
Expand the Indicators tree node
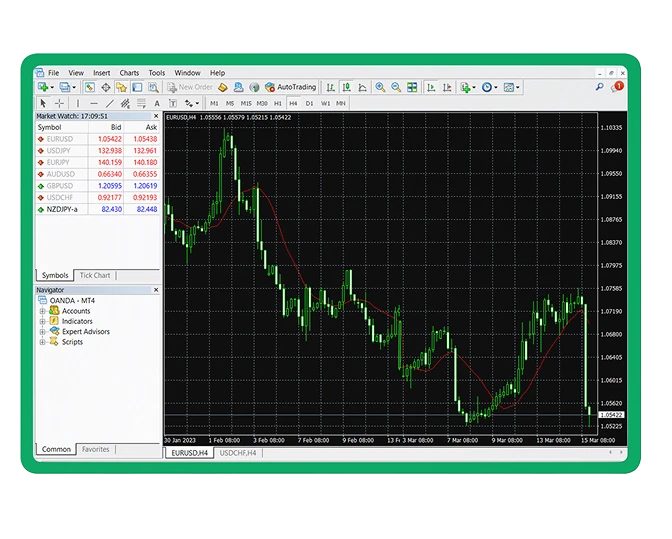click(43, 321)
